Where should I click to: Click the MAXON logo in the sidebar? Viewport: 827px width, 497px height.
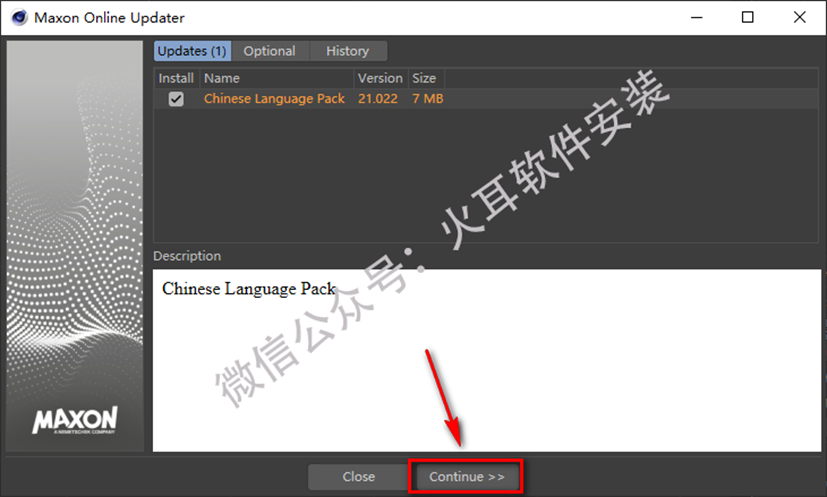pyautogui.click(x=75, y=420)
